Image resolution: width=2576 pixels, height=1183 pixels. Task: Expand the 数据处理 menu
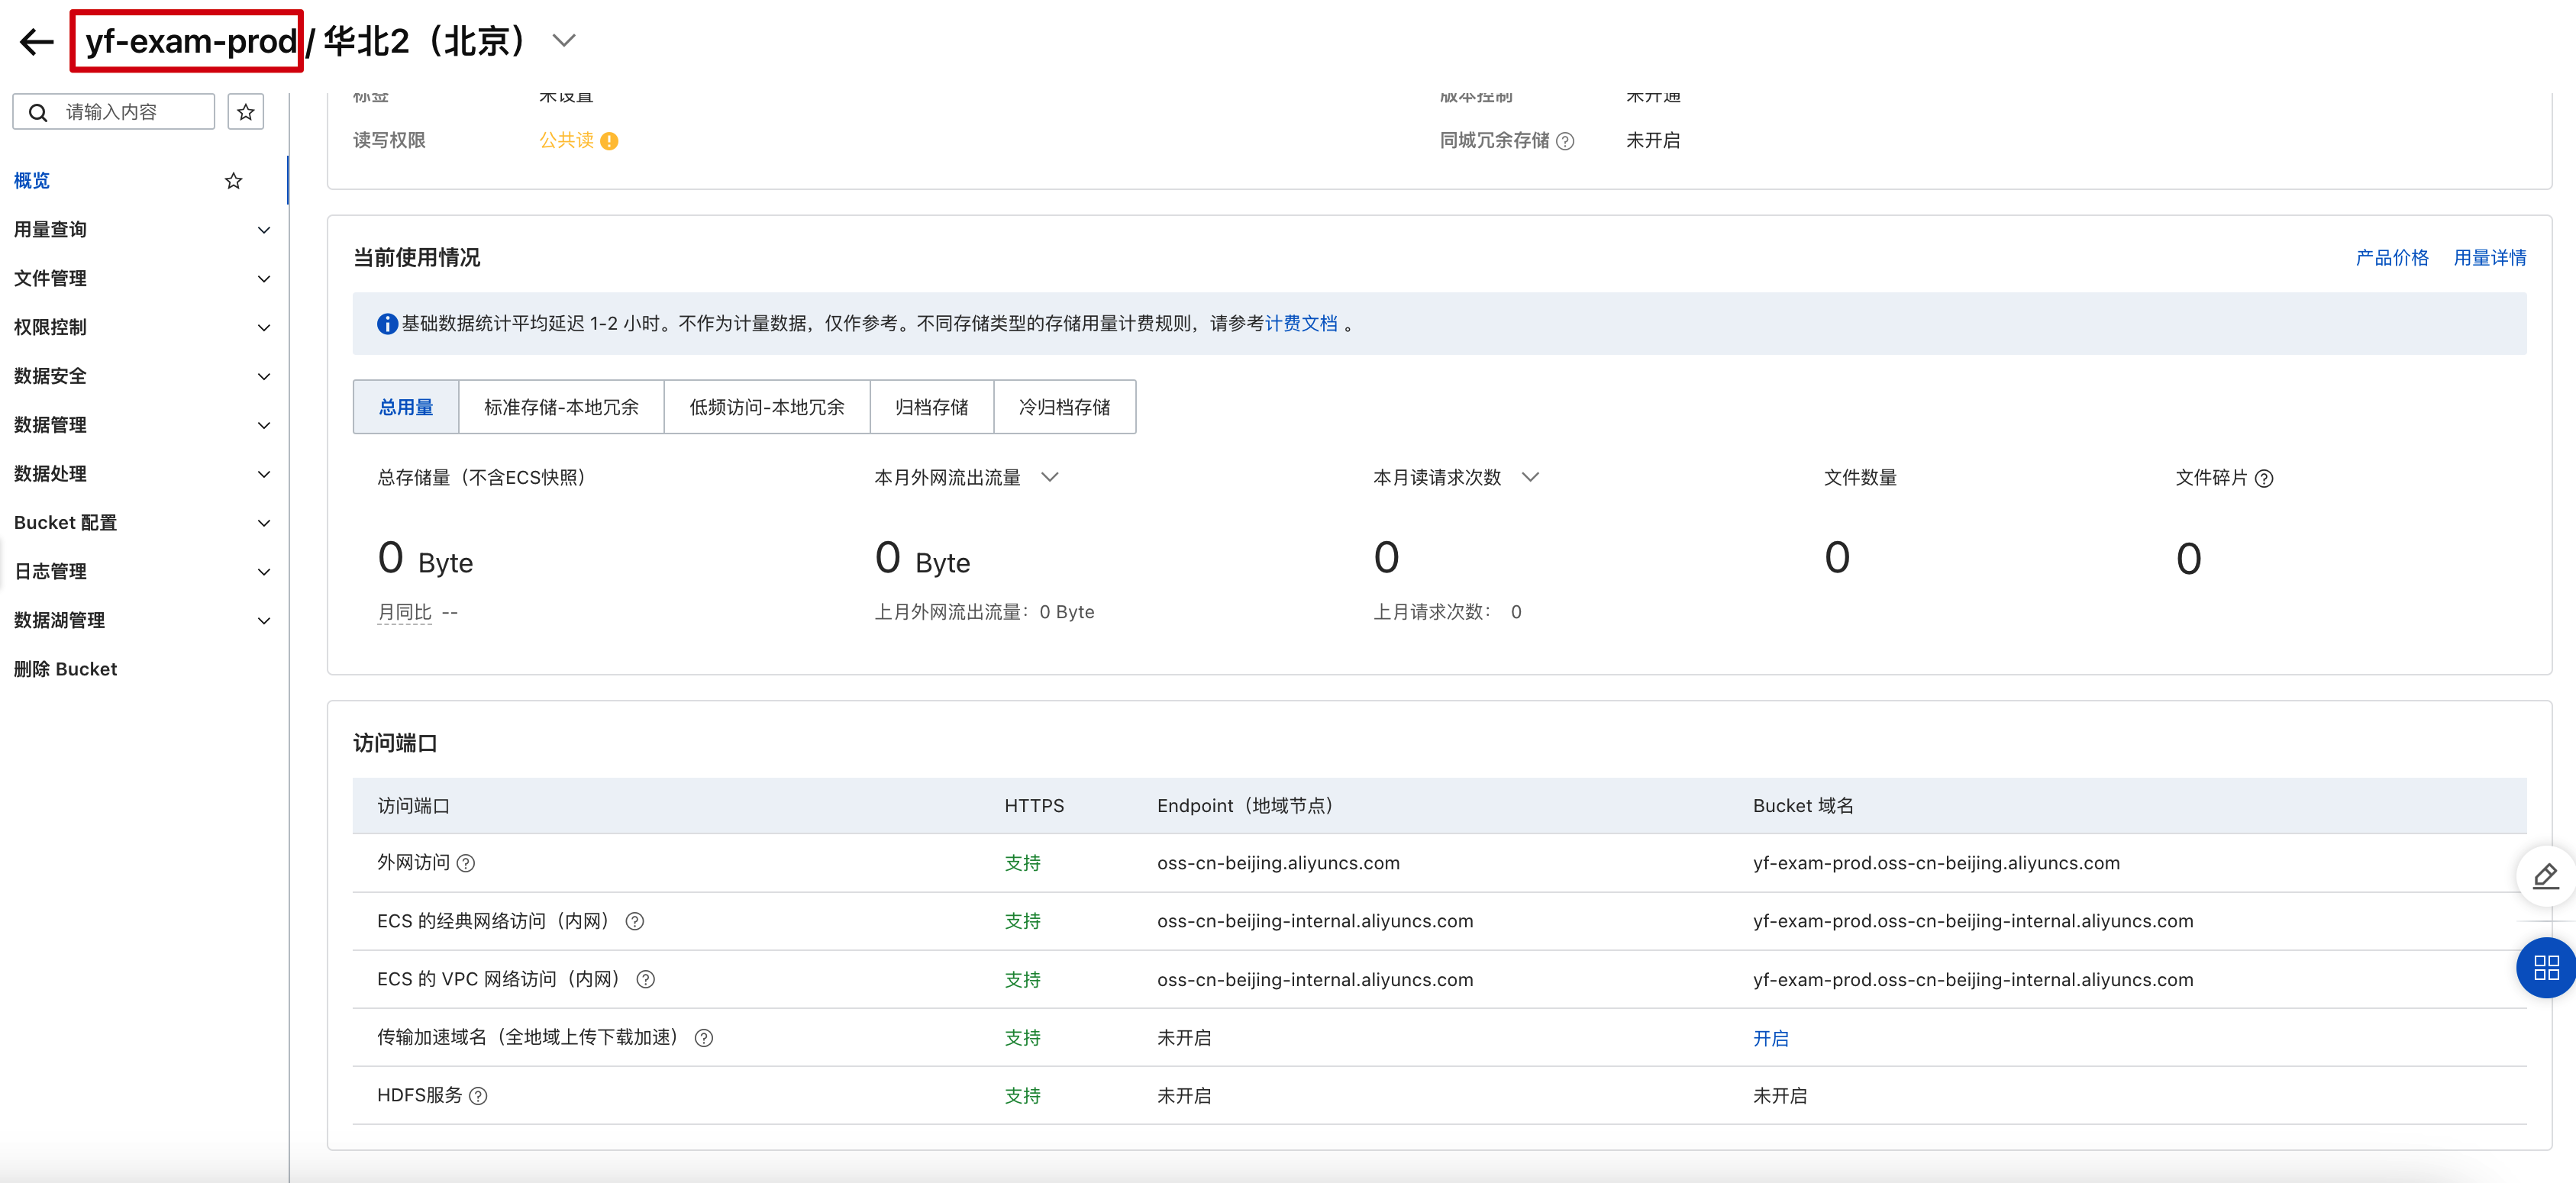pos(142,474)
